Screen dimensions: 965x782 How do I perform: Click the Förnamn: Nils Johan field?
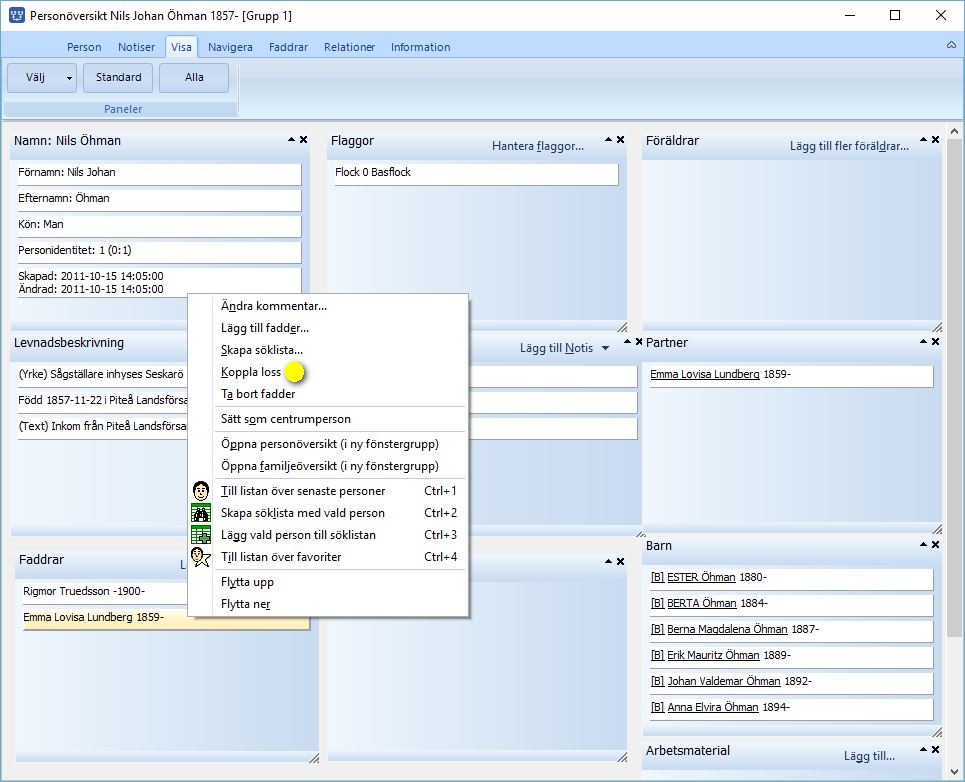pos(159,173)
